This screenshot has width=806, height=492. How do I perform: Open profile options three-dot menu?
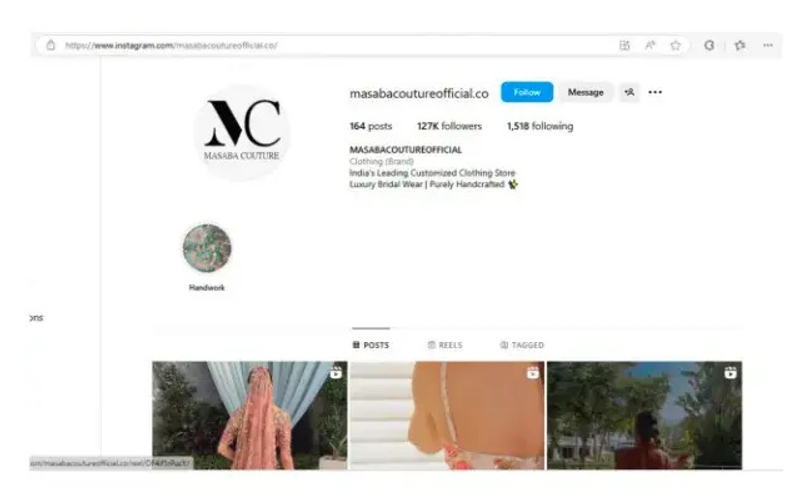click(655, 92)
